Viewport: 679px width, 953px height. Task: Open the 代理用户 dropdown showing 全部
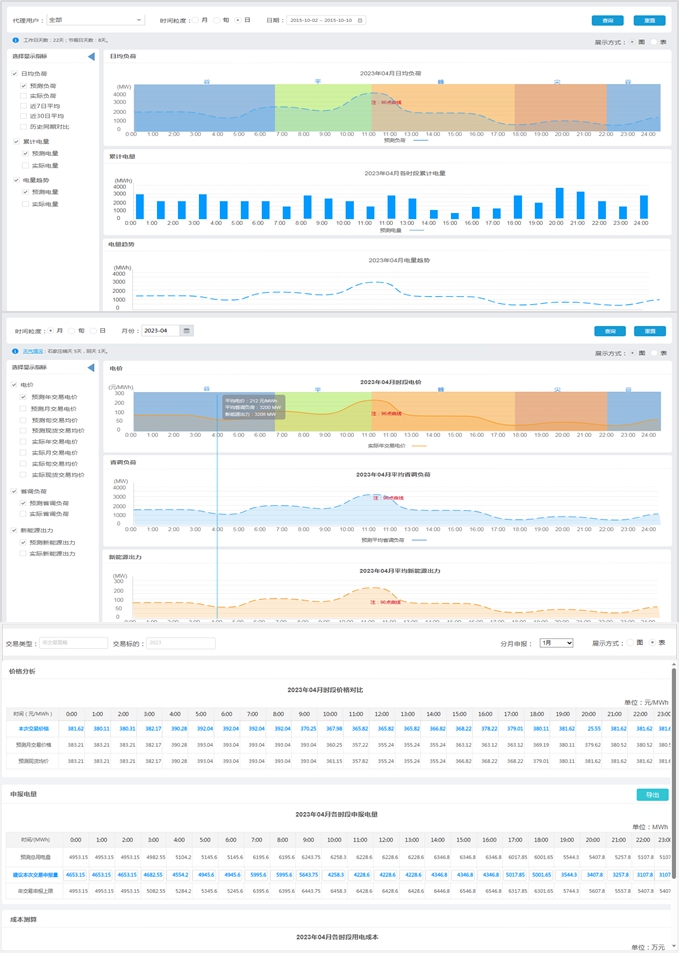96,20
